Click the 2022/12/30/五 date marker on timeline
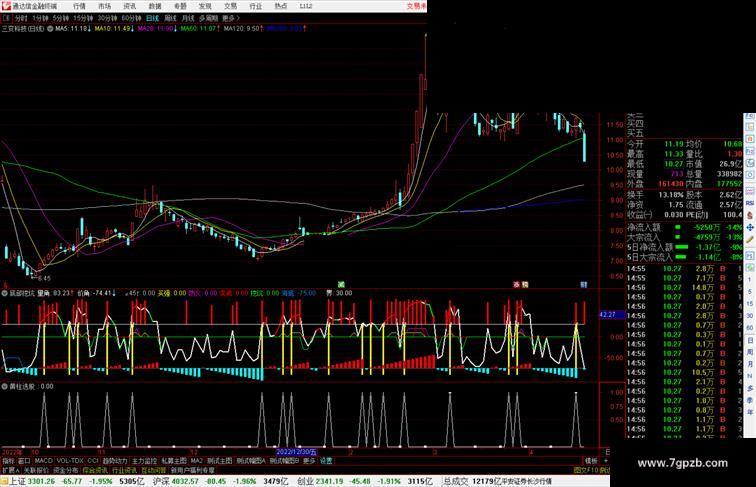The image size is (756, 487). pos(297,452)
